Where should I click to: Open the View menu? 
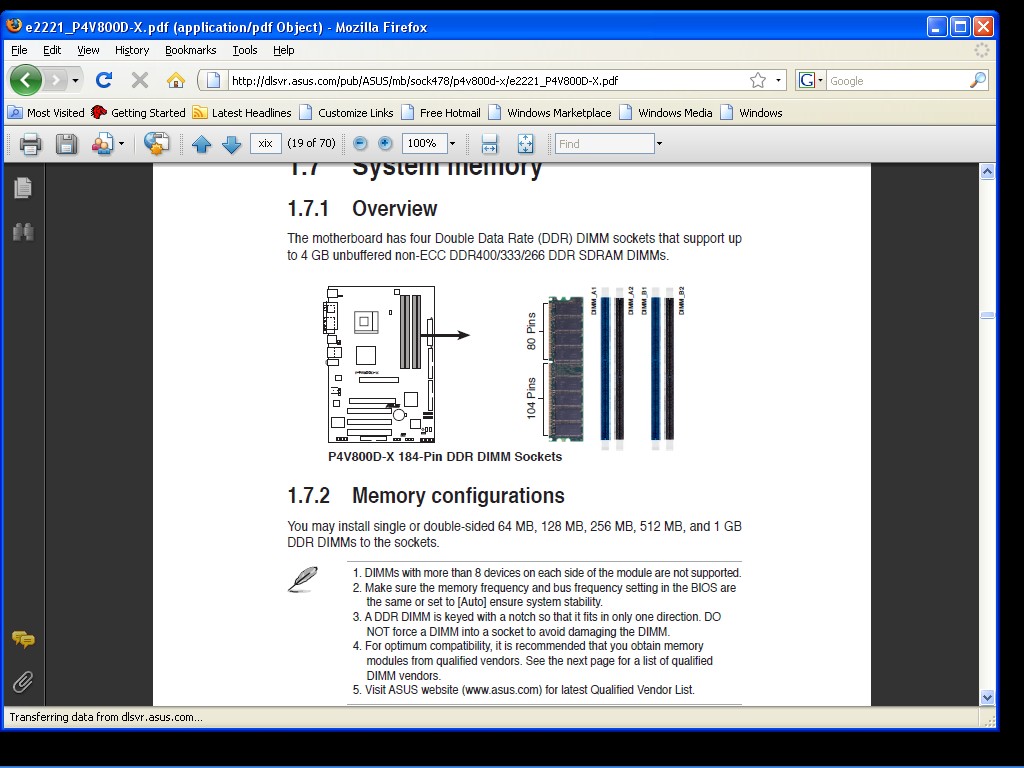tap(88, 50)
